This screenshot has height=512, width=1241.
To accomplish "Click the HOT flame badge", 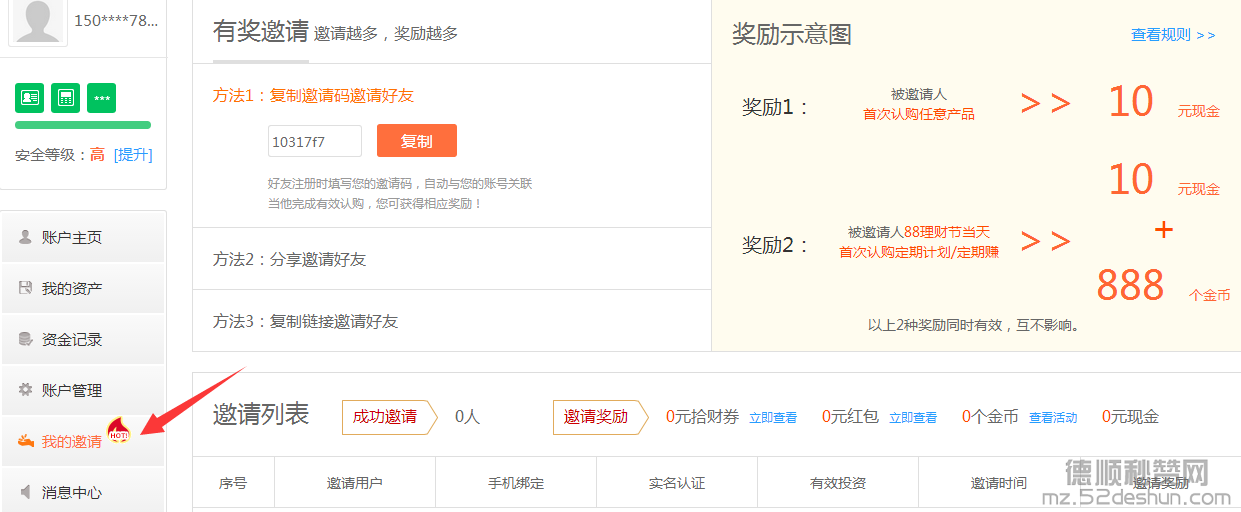I will pyautogui.click(x=119, y=431).
